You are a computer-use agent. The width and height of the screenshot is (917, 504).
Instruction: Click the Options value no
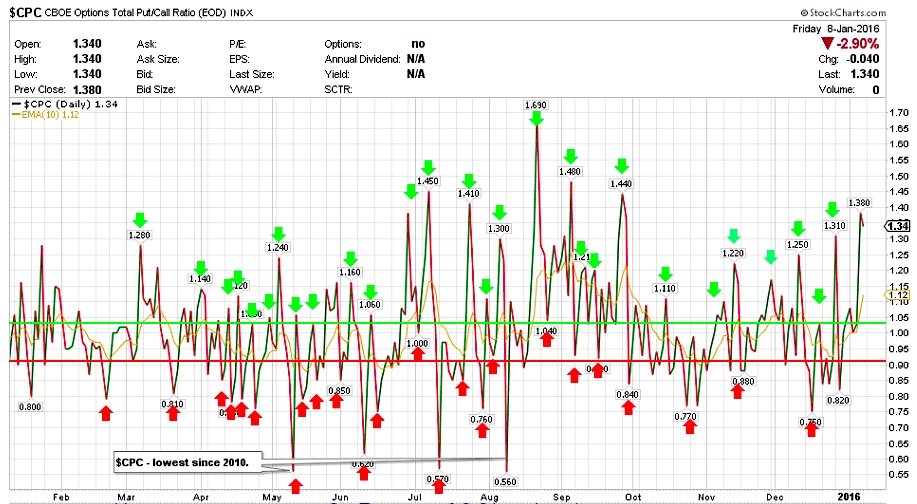[x=418, y=44]
